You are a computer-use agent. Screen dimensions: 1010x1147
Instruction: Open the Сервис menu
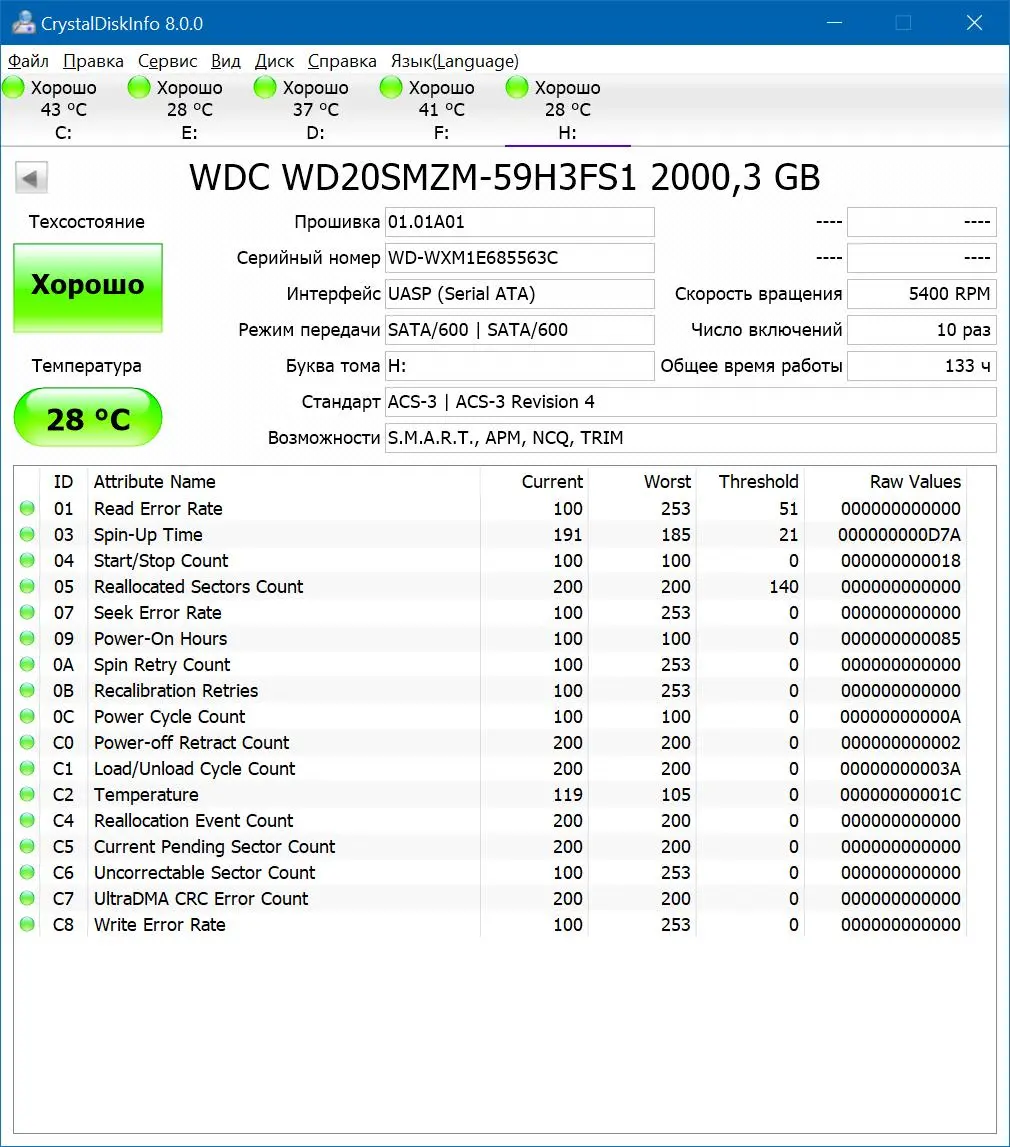point(167,61)
